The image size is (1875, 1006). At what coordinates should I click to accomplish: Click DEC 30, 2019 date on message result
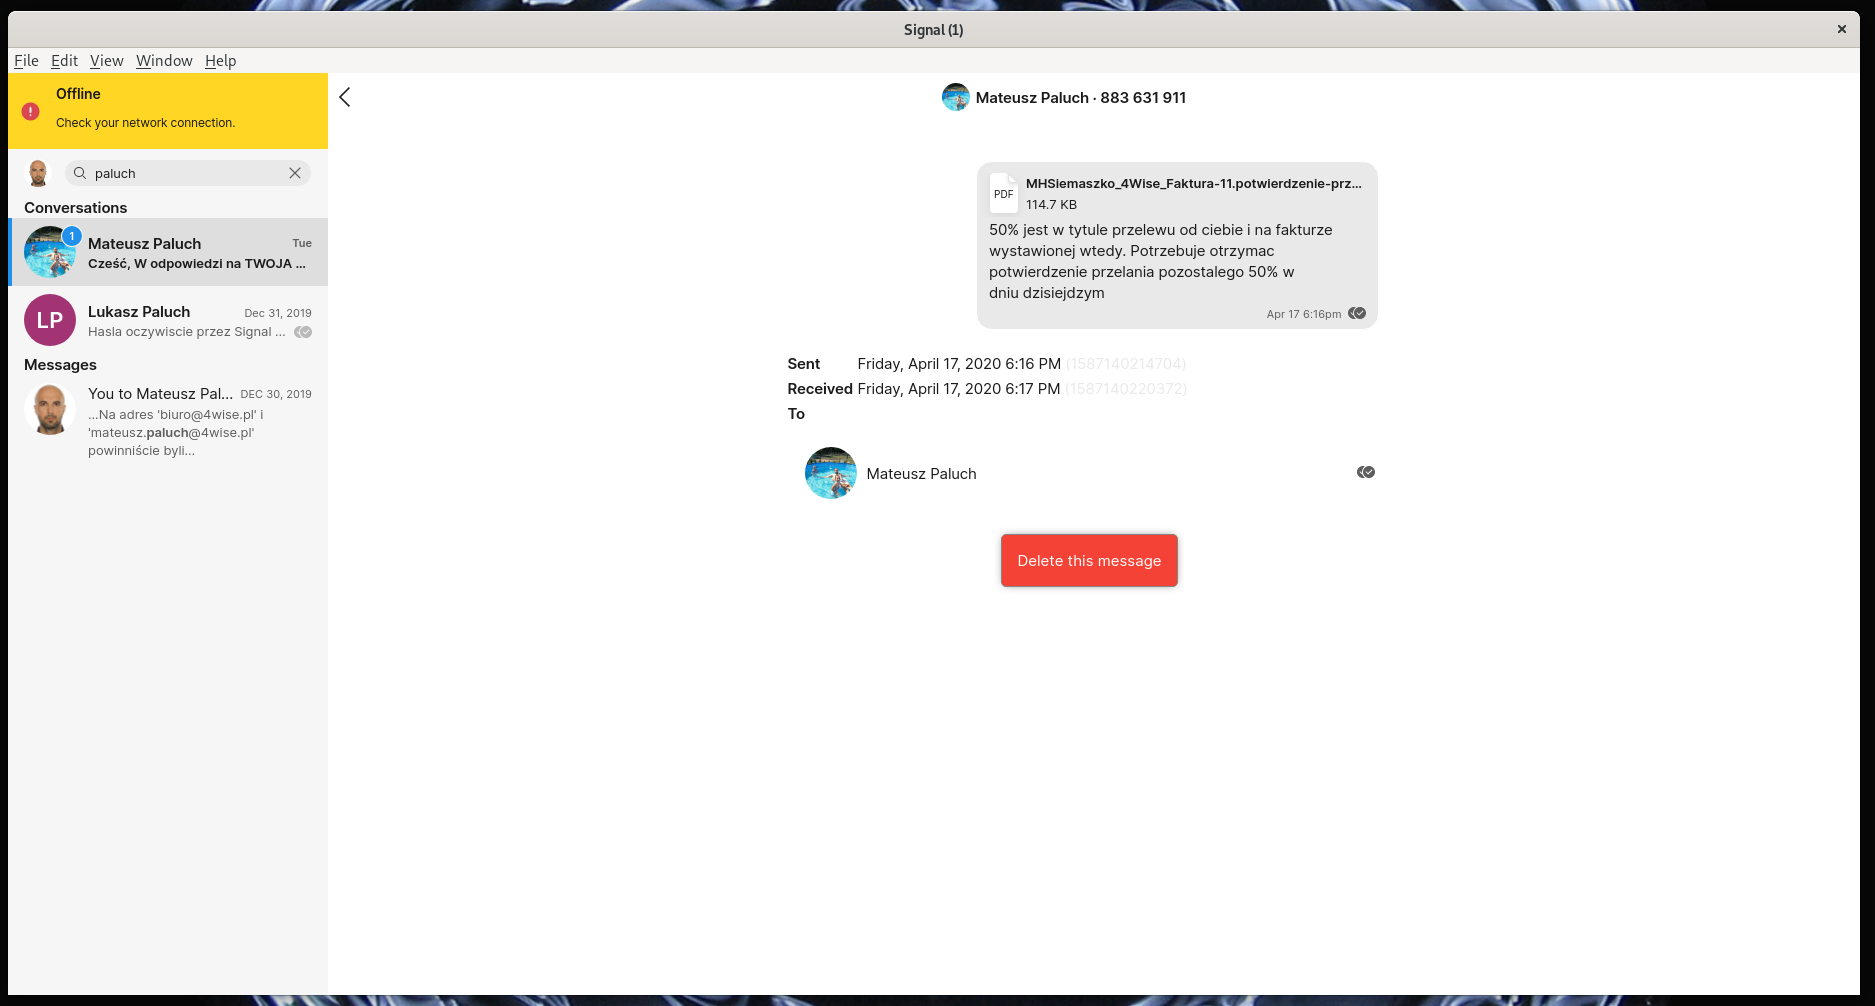[276, 394]
